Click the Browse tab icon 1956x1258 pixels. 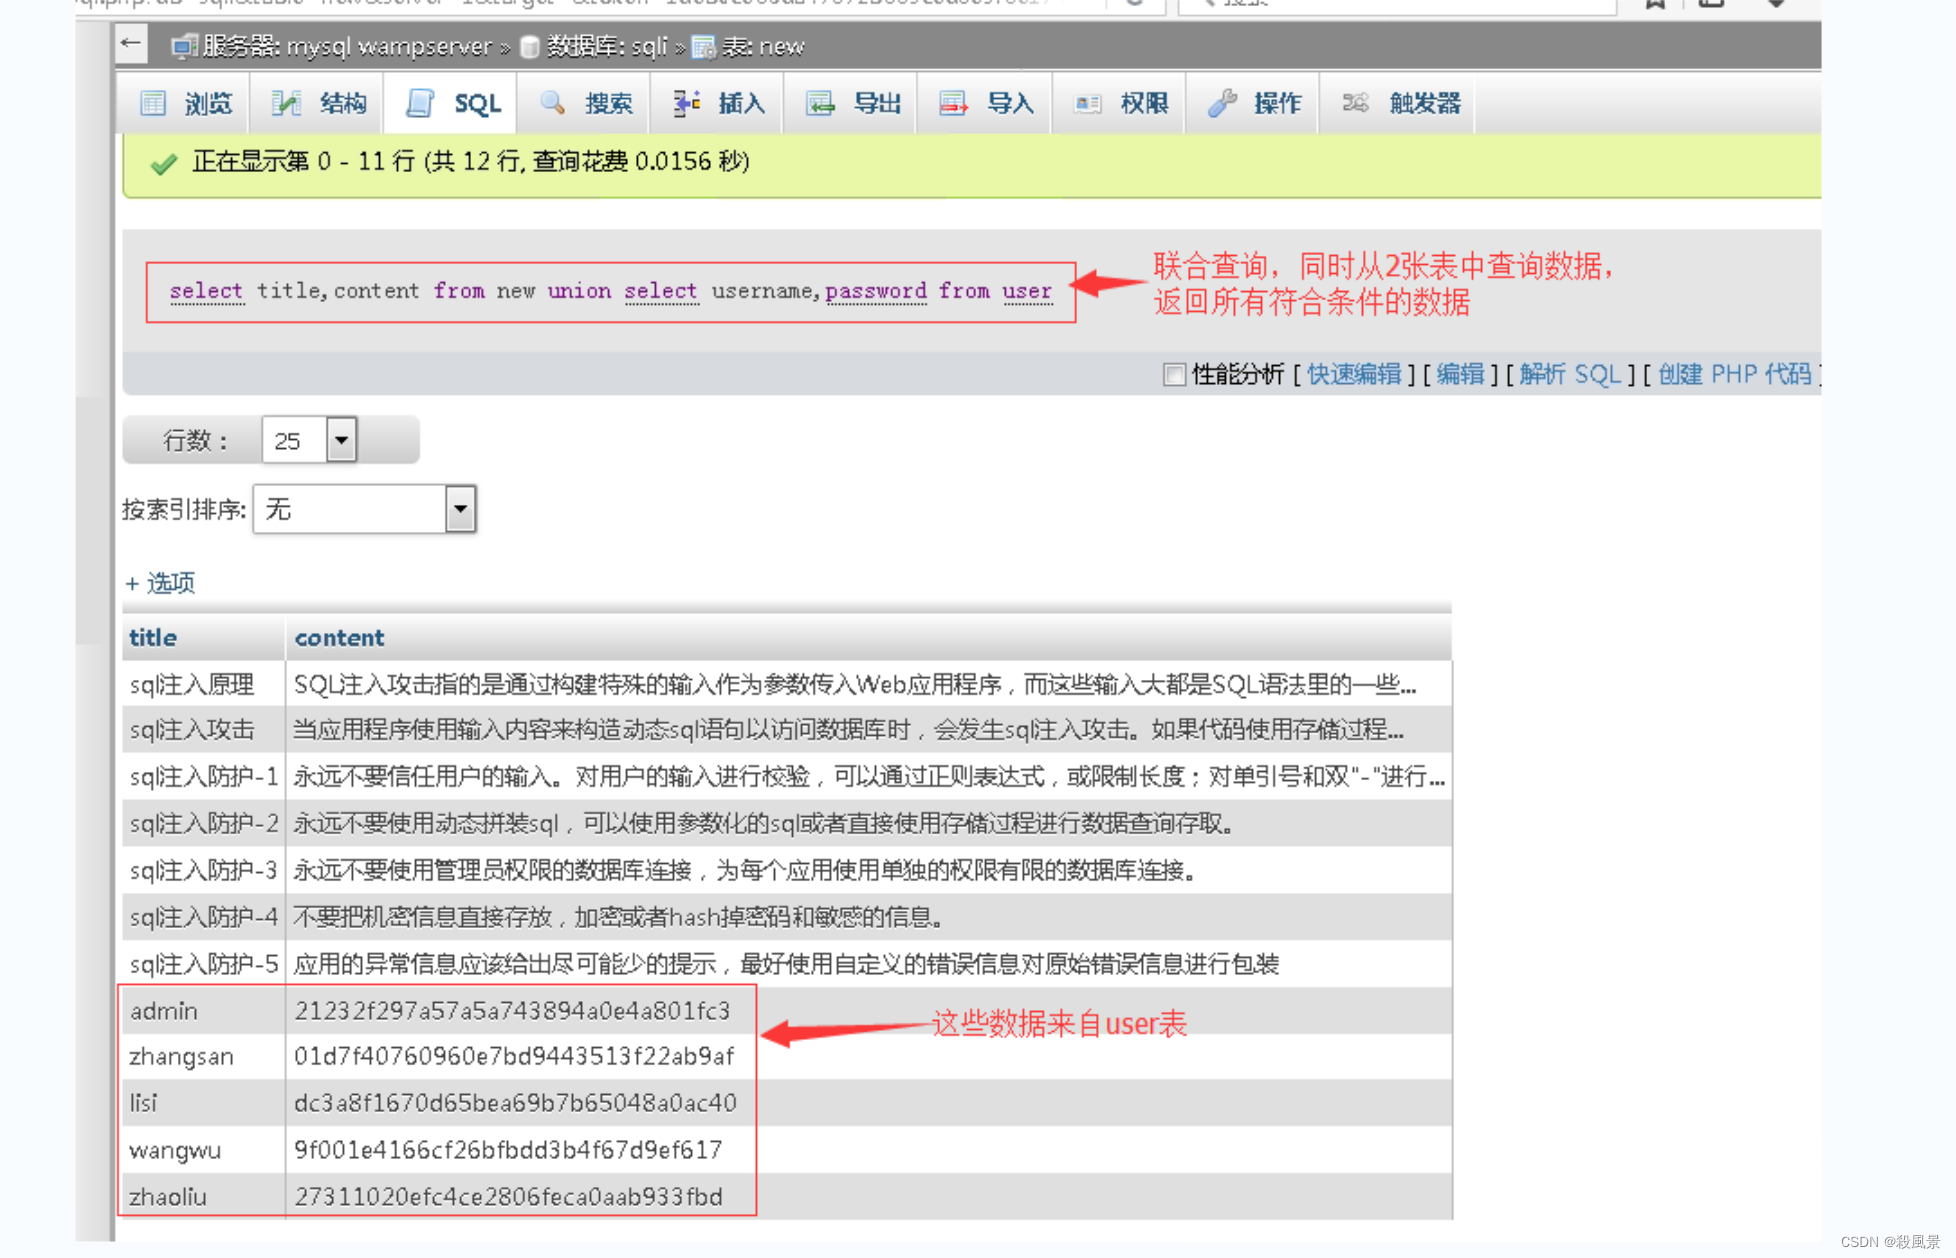(x=153, y=103)
